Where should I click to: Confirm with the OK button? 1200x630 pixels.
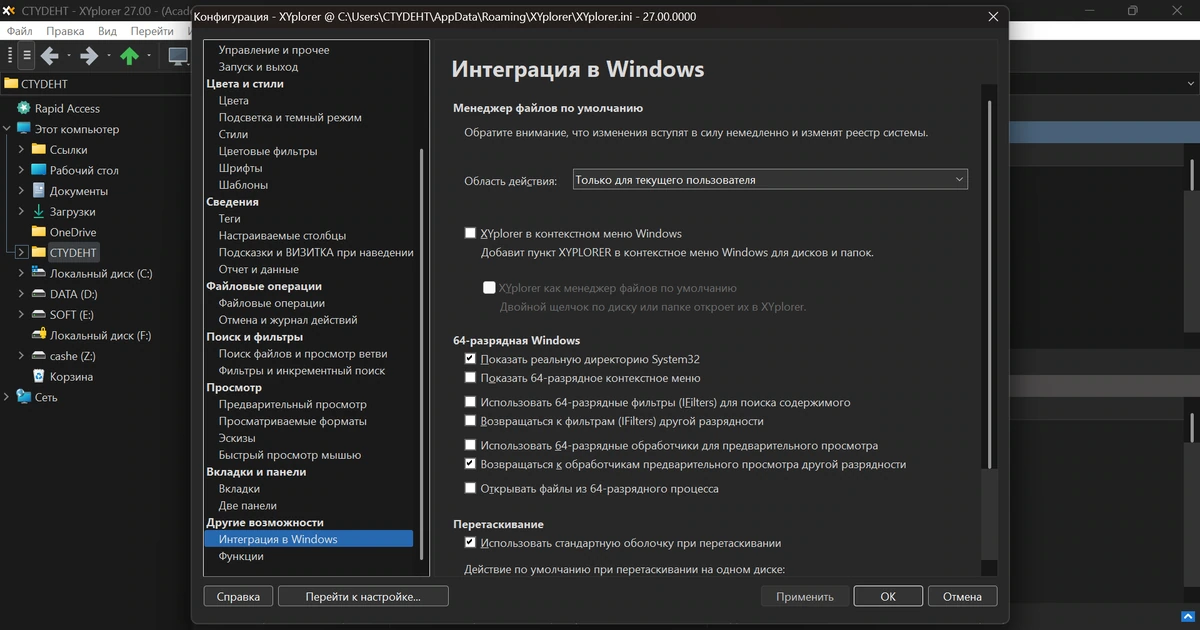888,597
